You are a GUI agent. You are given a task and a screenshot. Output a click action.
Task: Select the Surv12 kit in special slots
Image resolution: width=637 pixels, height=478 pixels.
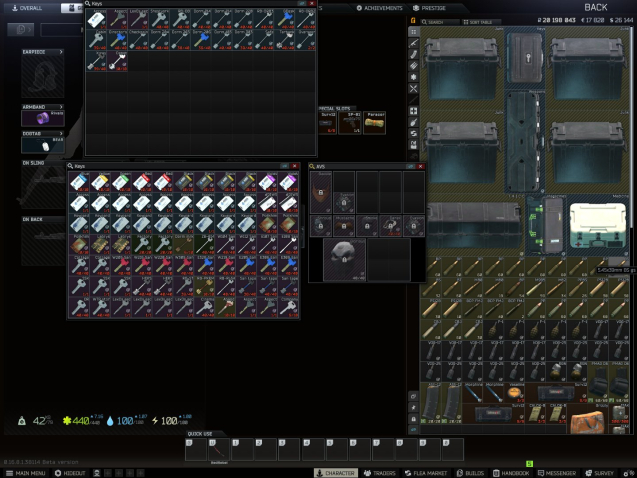click(x=327, y=123)
